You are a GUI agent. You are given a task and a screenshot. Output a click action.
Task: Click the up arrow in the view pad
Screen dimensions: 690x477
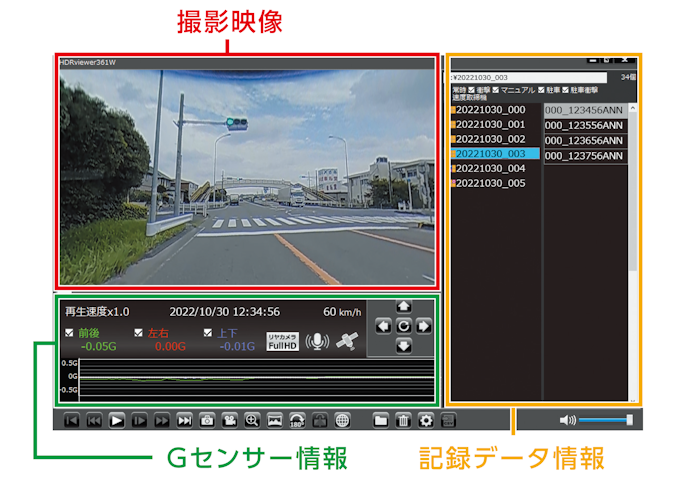coord(404,306)
